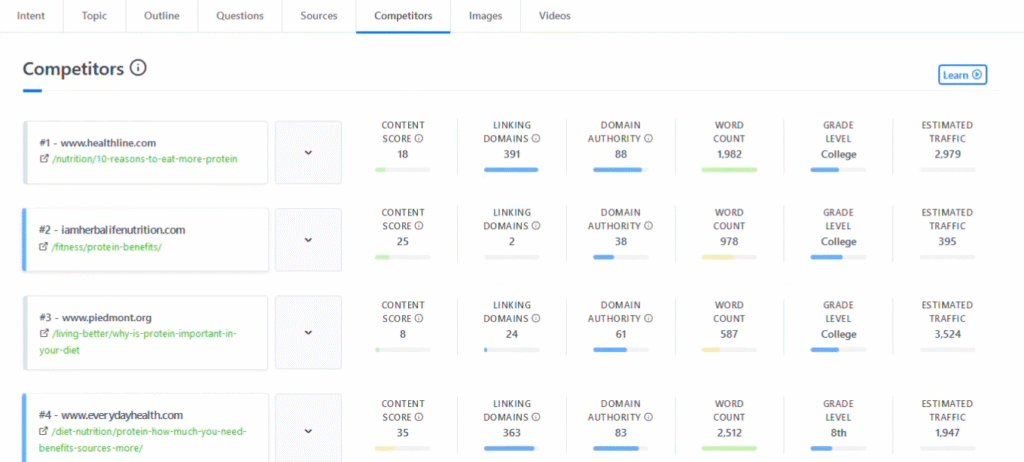Click the everydayhealth Word Count progress bar
Image resolution: width=1024 pixels, height=462 pixels.
point(729,448)
